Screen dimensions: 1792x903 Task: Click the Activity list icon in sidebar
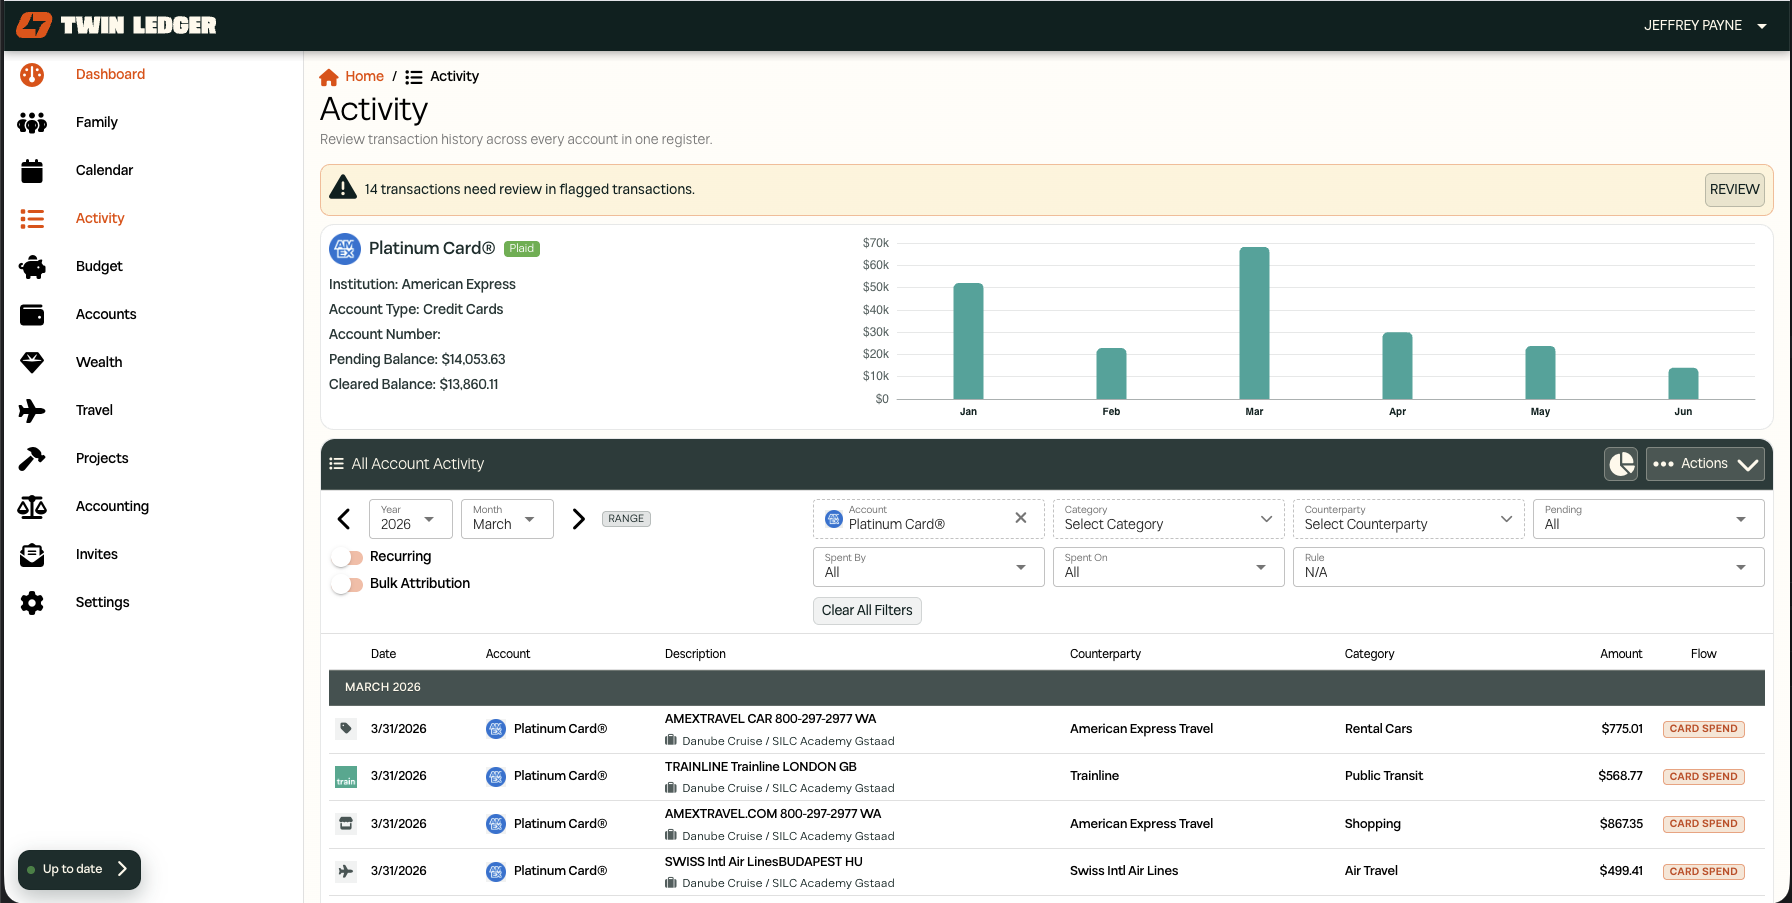click(32, 218)
